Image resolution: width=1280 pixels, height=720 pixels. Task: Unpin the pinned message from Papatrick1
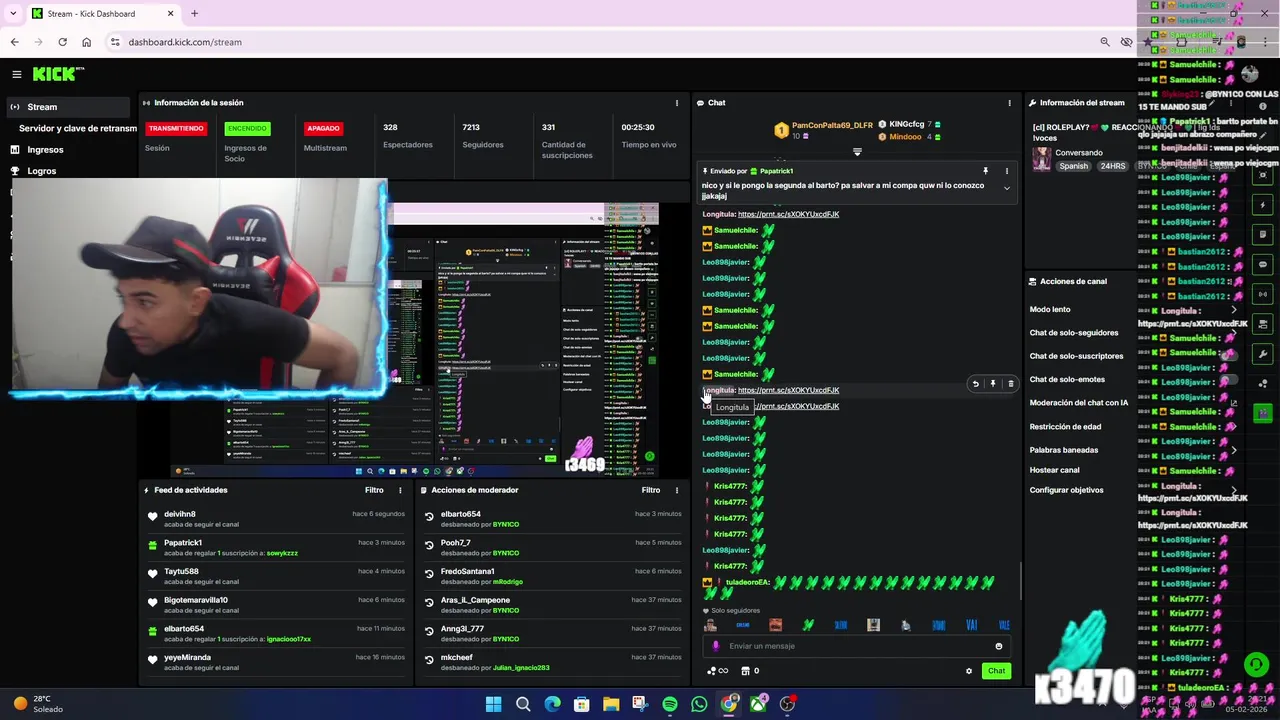985,171
